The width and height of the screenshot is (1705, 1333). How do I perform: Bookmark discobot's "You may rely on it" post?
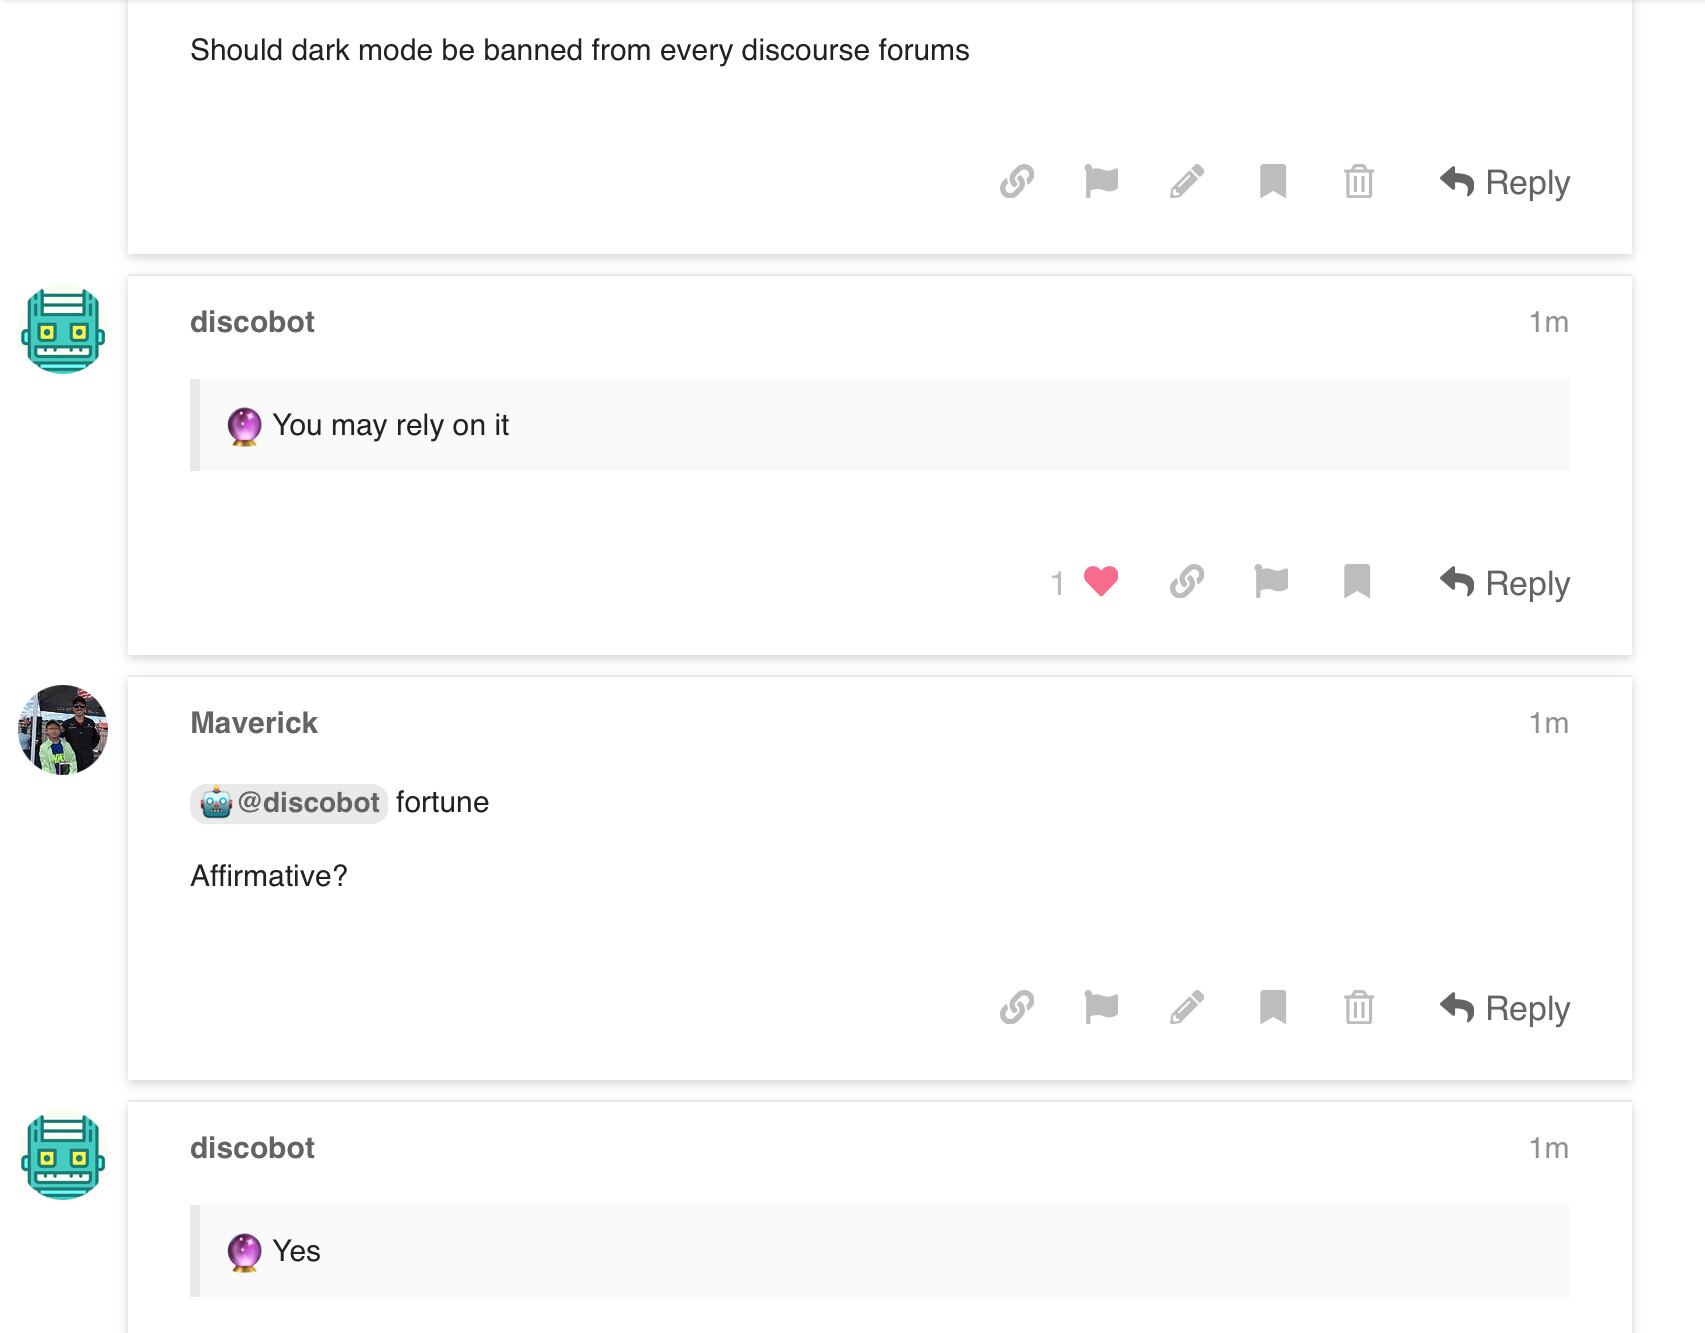(1356, 582)
